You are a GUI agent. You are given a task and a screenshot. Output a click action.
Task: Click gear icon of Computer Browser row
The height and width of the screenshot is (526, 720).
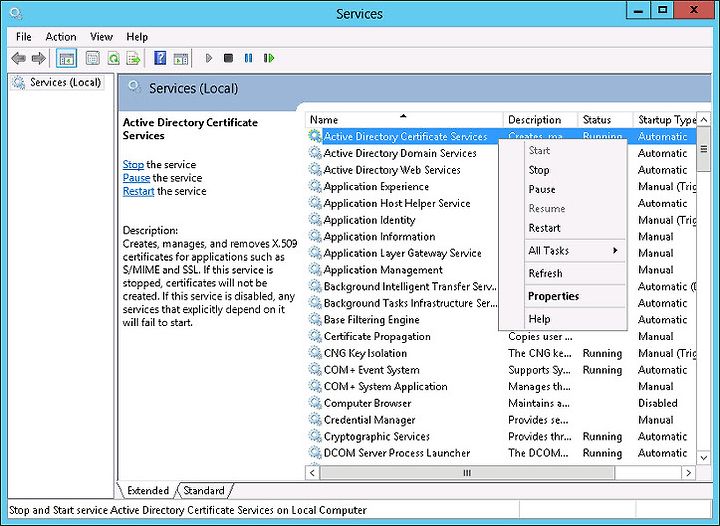tap(315, 403)
